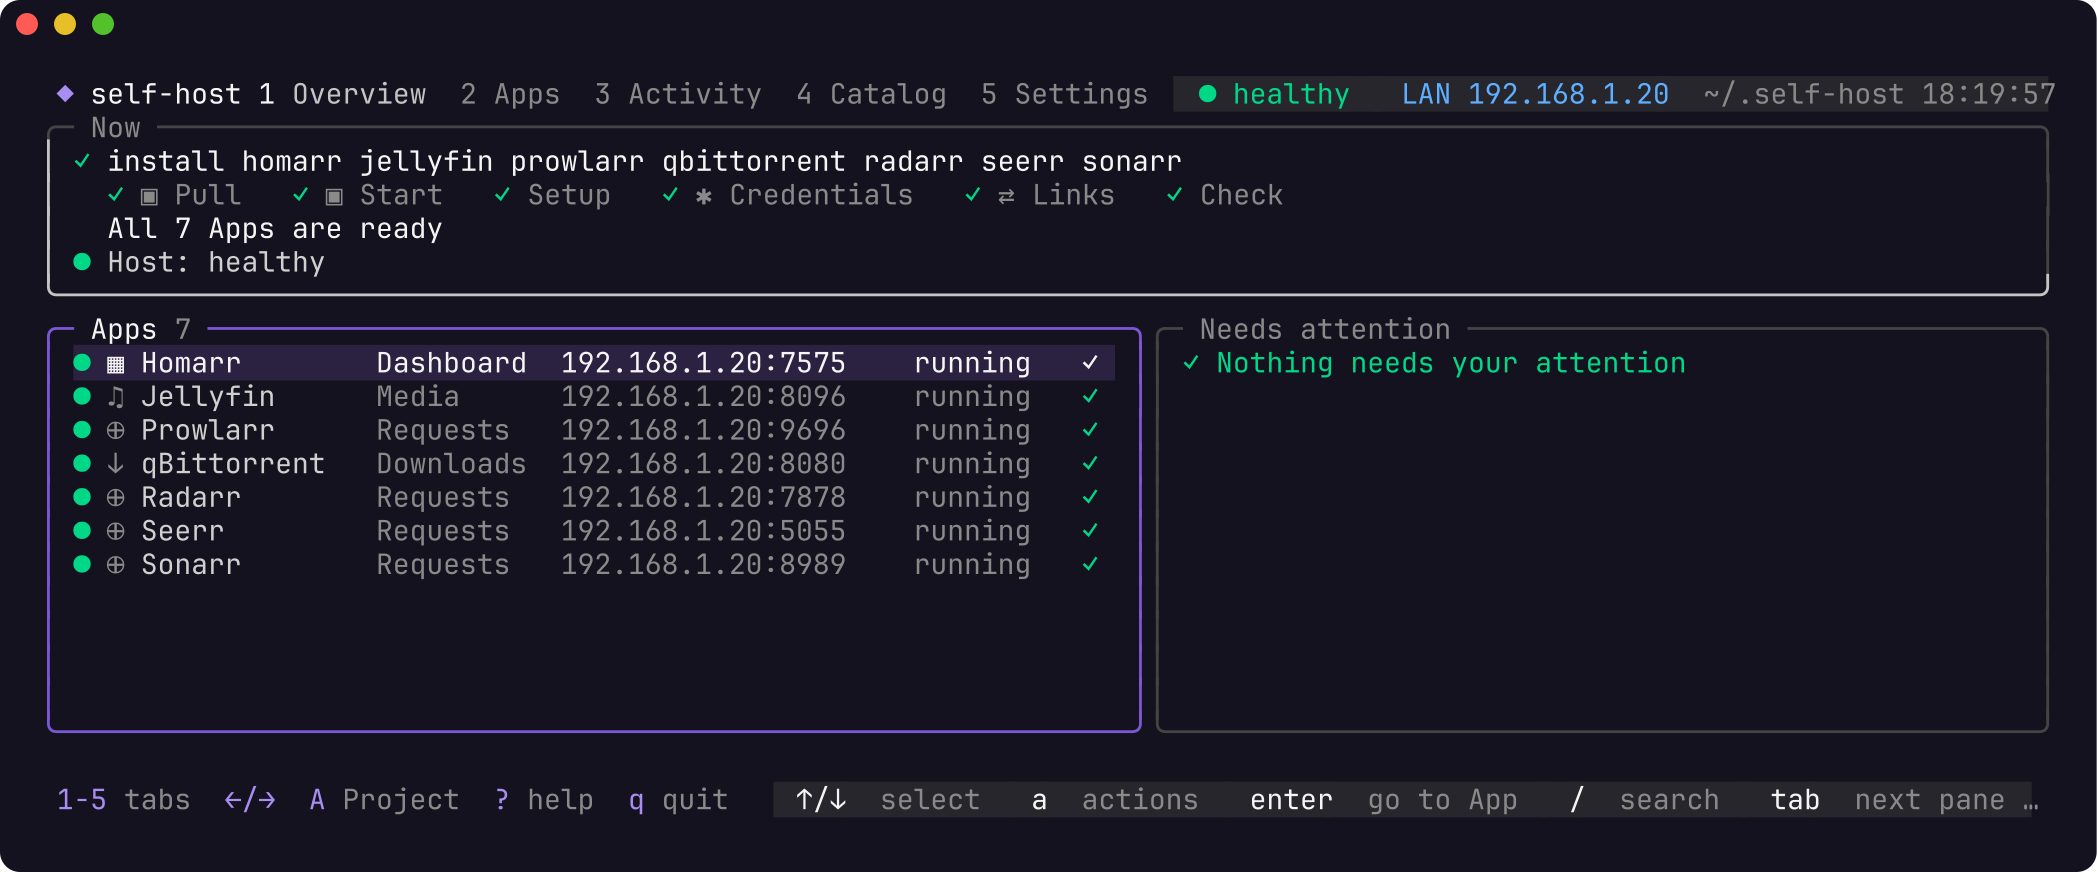This screenshot has width=2097, height=872.
Task: Click the Credentials asterisk icon
Action: [x=704, y=196]
